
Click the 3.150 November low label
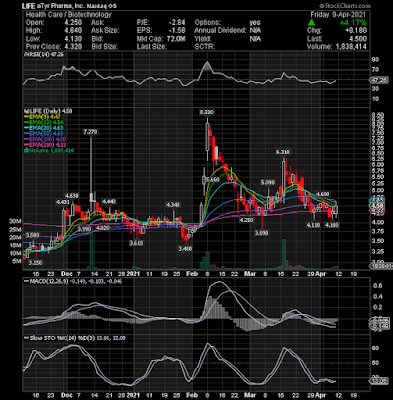point(35,263)
